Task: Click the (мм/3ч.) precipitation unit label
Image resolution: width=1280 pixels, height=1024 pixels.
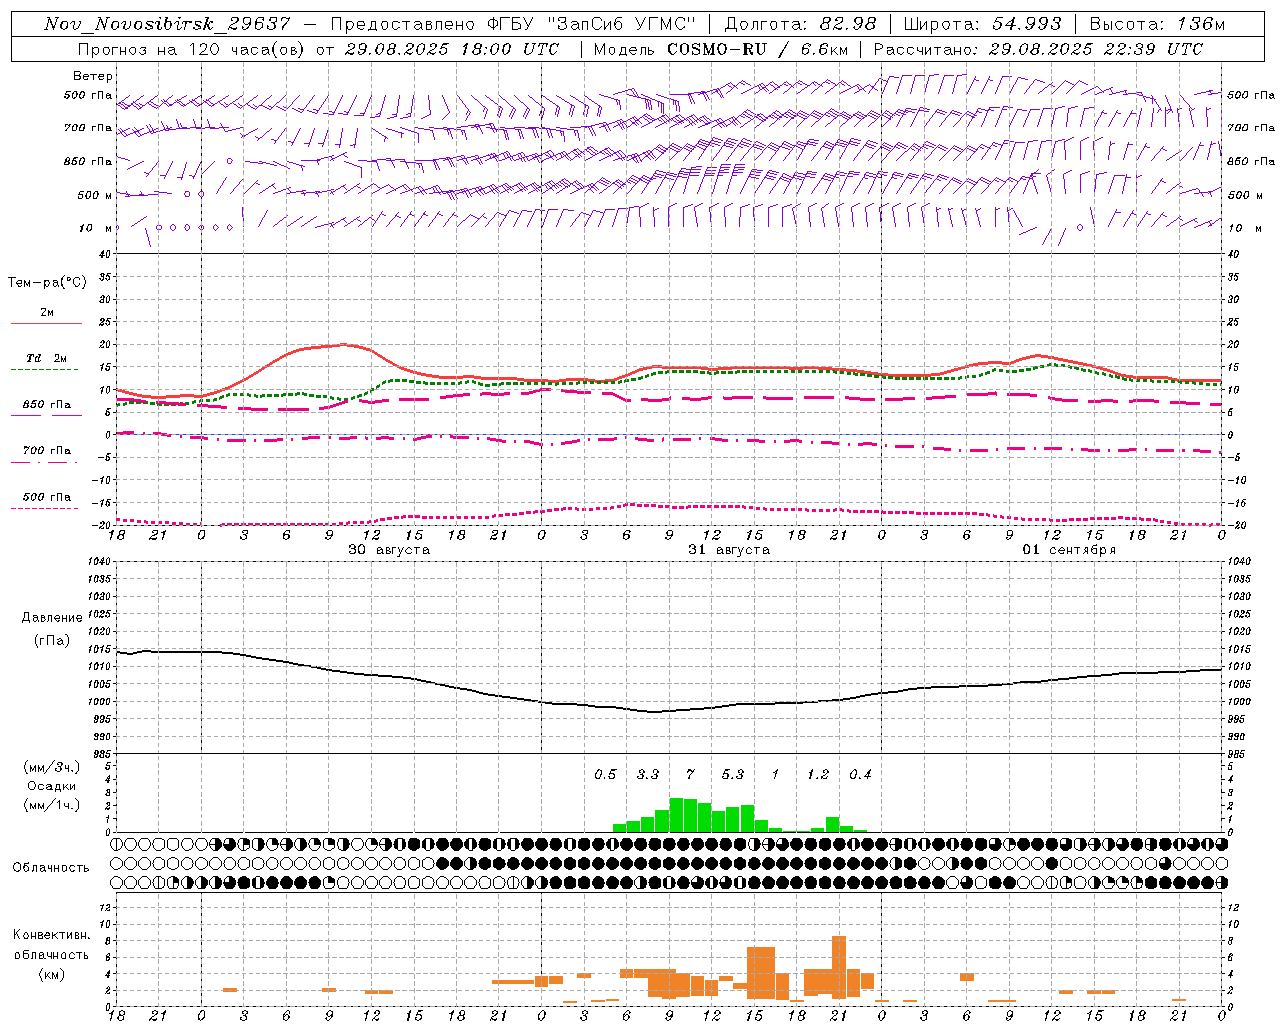Action: tap(52, 767)
